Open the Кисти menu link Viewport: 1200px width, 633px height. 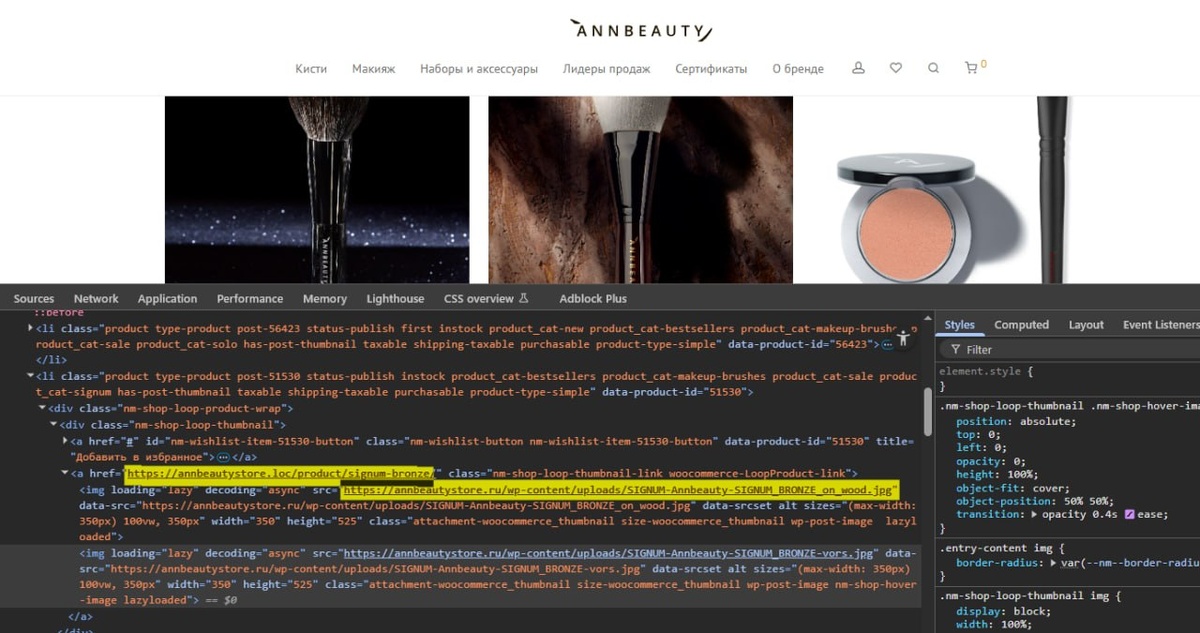(x=311, y=69)
